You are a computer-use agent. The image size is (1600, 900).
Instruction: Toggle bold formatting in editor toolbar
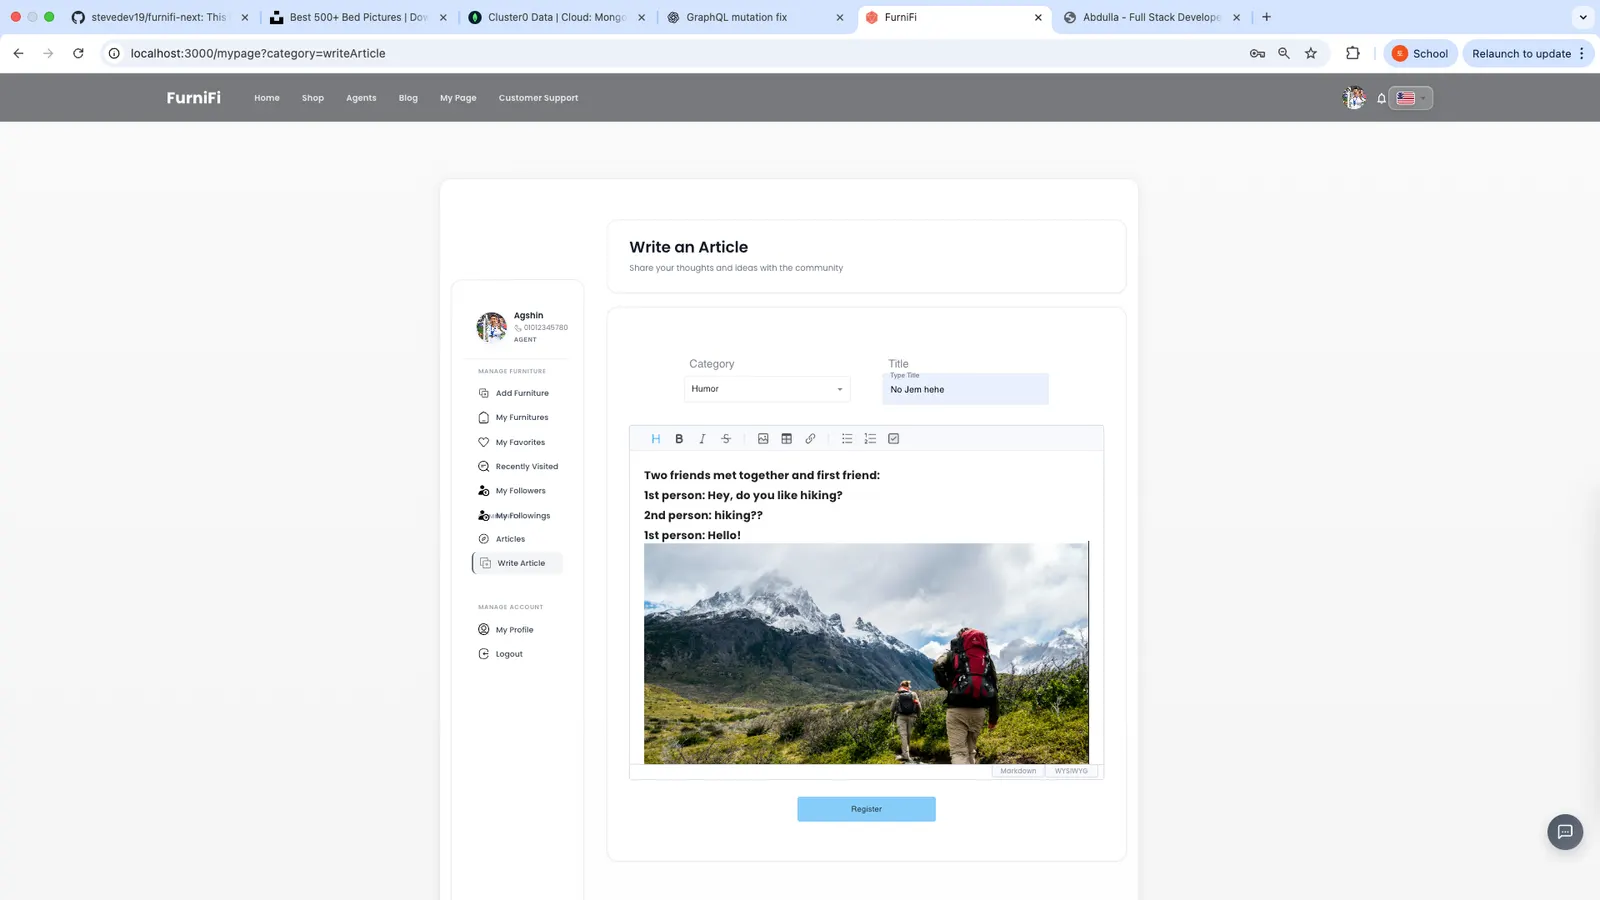(679, 439)
